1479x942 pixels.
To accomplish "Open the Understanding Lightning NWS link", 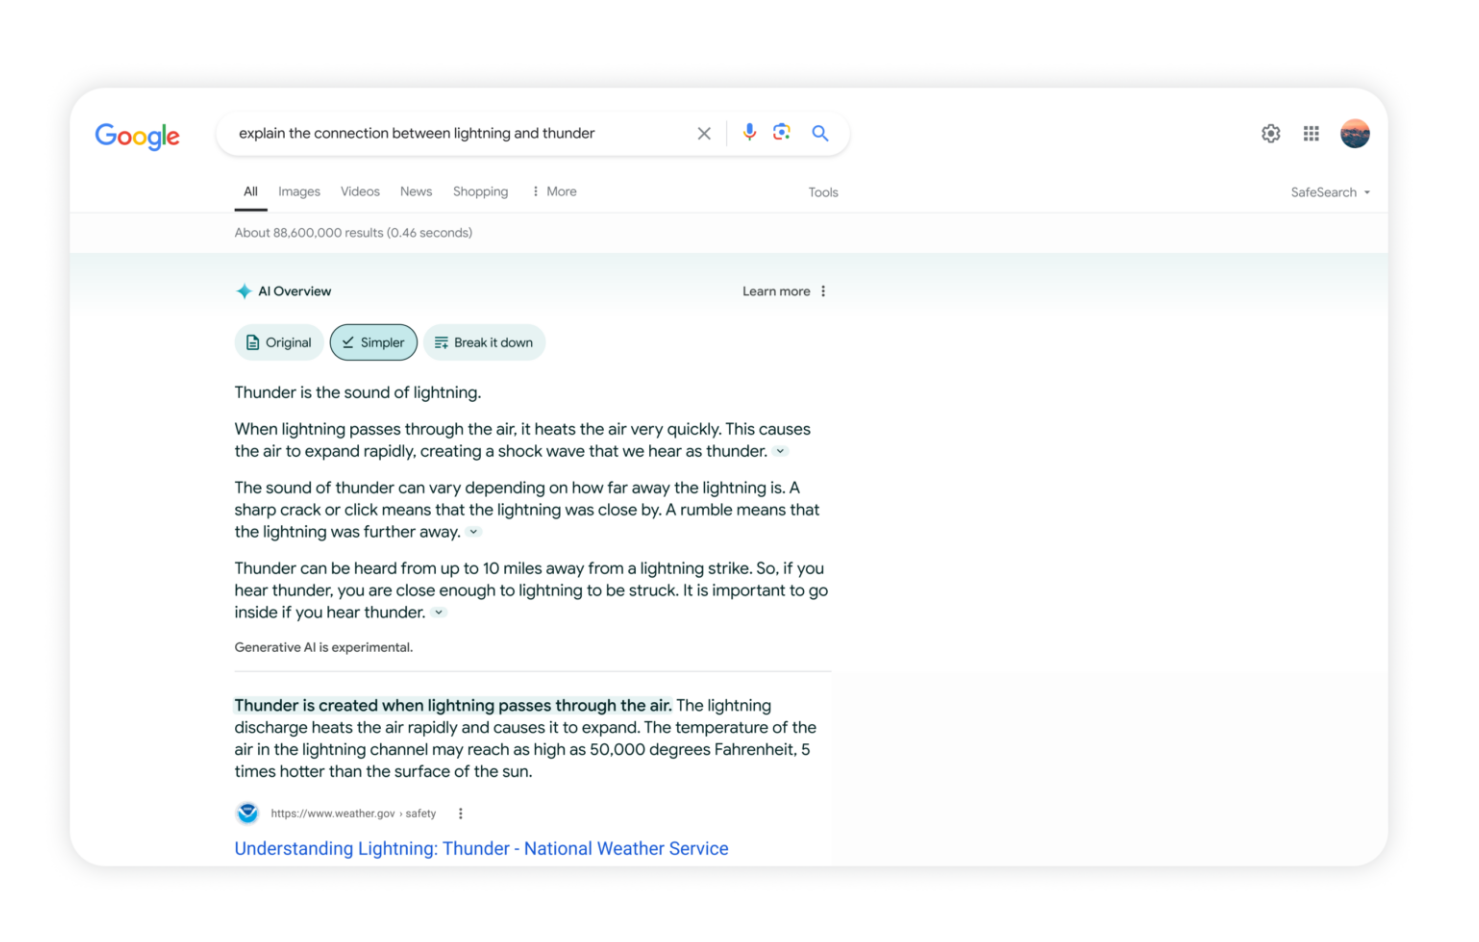I will (481, 848).
